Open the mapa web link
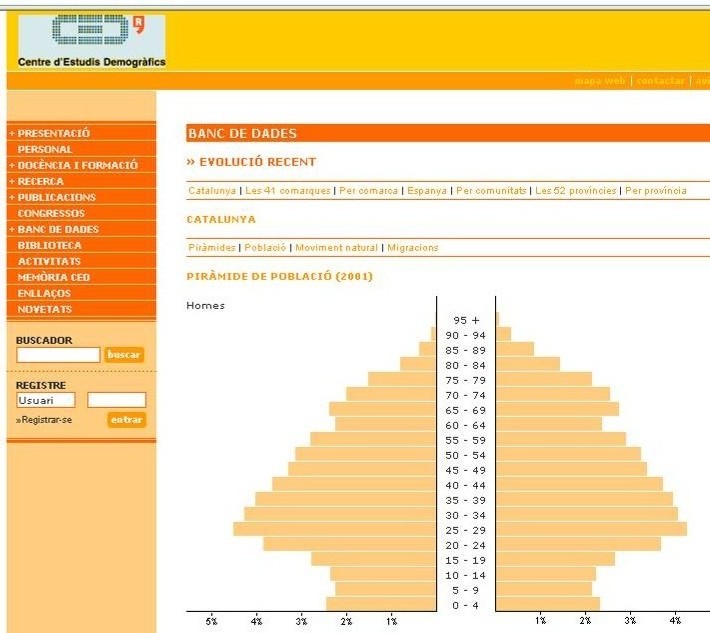The height and width of the screenshot is (633, 710). click(x=600, y=81)
